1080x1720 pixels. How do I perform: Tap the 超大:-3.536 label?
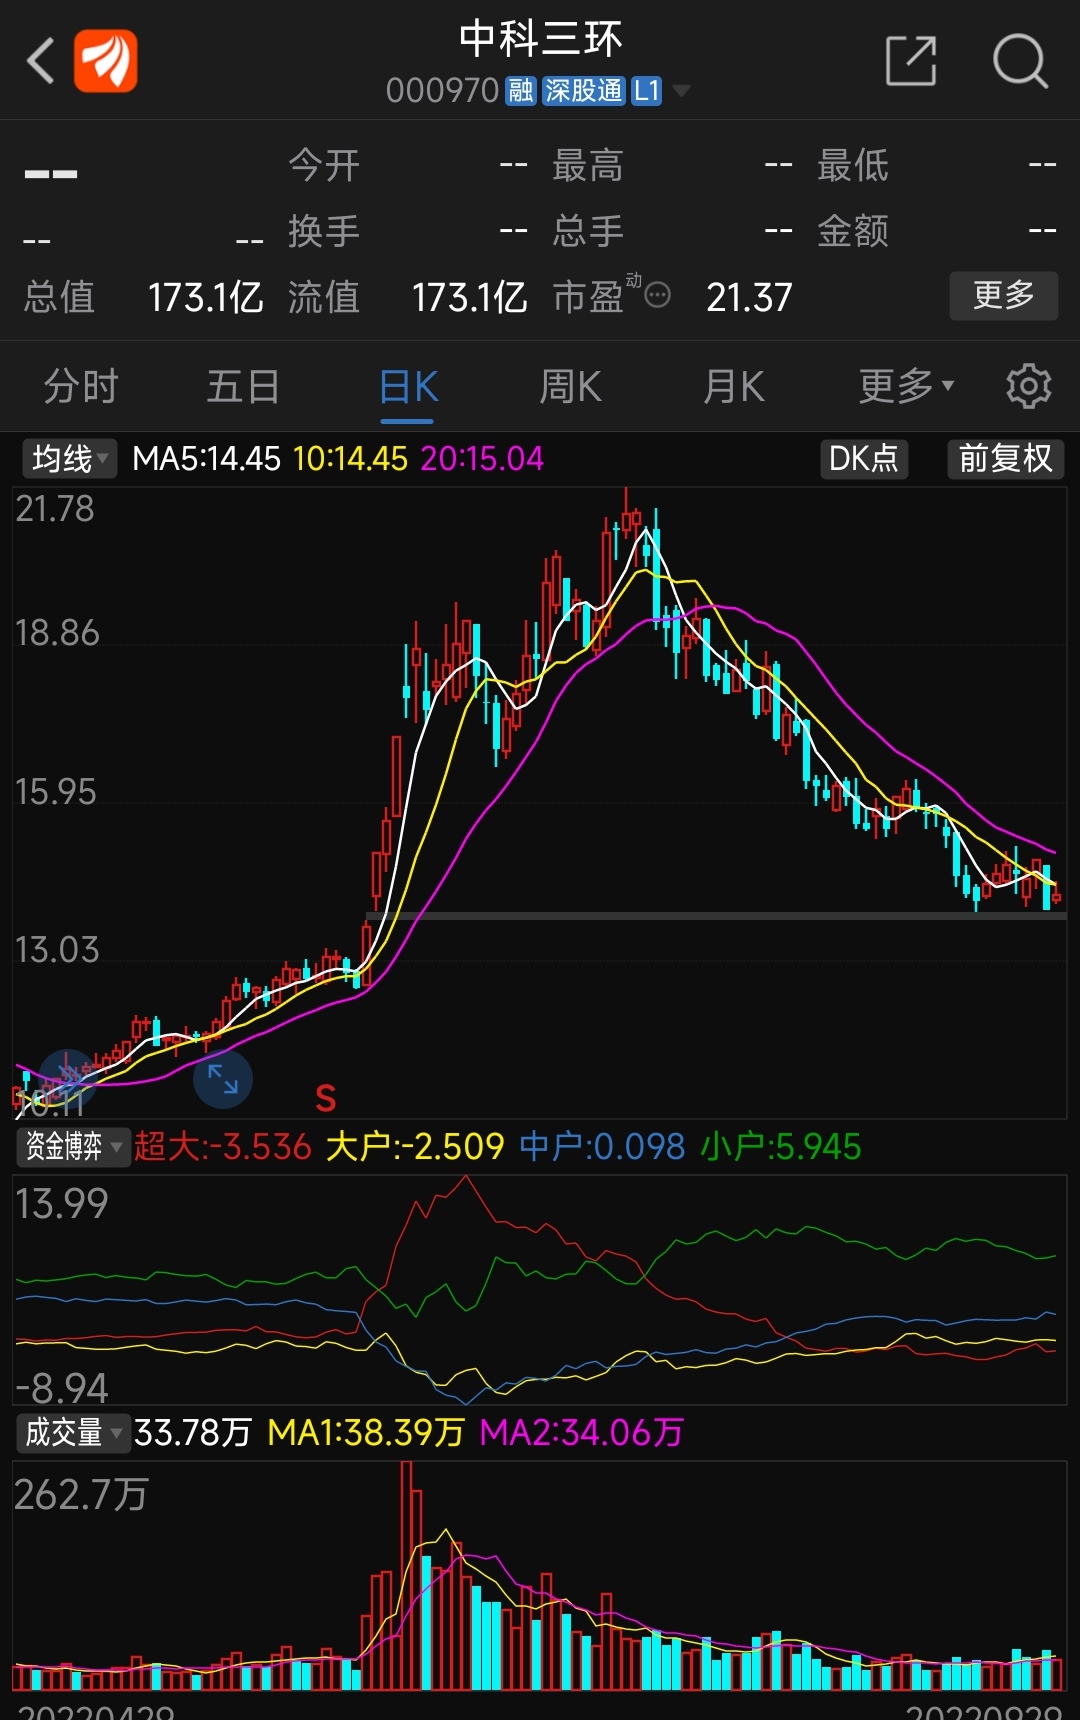[x=223, y=1146]
